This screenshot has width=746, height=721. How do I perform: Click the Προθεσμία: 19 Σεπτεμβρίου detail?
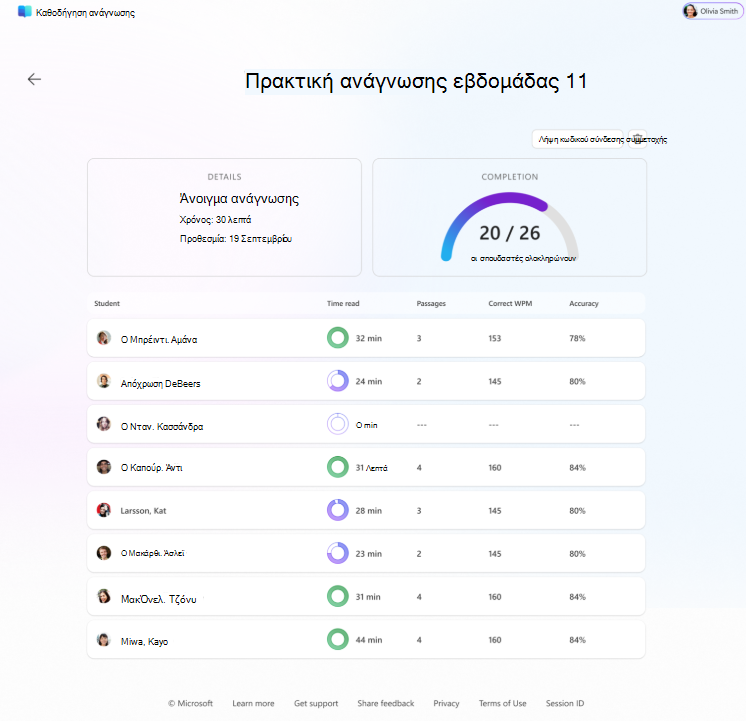click(x=236, y=239)
